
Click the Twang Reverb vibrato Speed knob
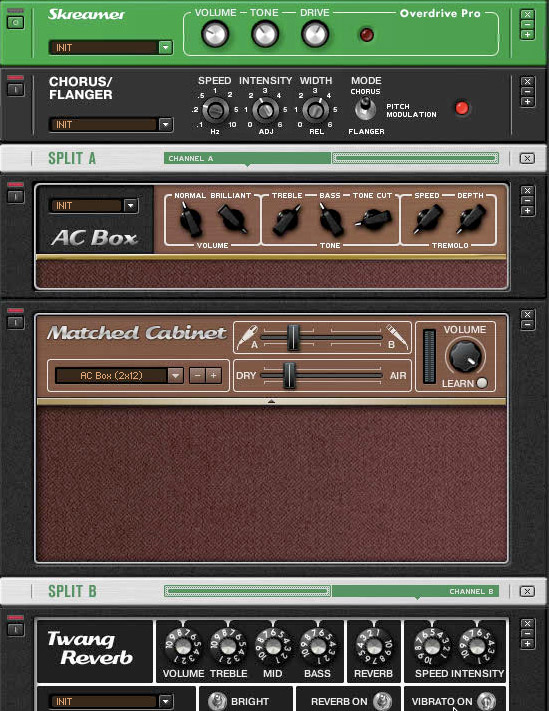point(432,645)
